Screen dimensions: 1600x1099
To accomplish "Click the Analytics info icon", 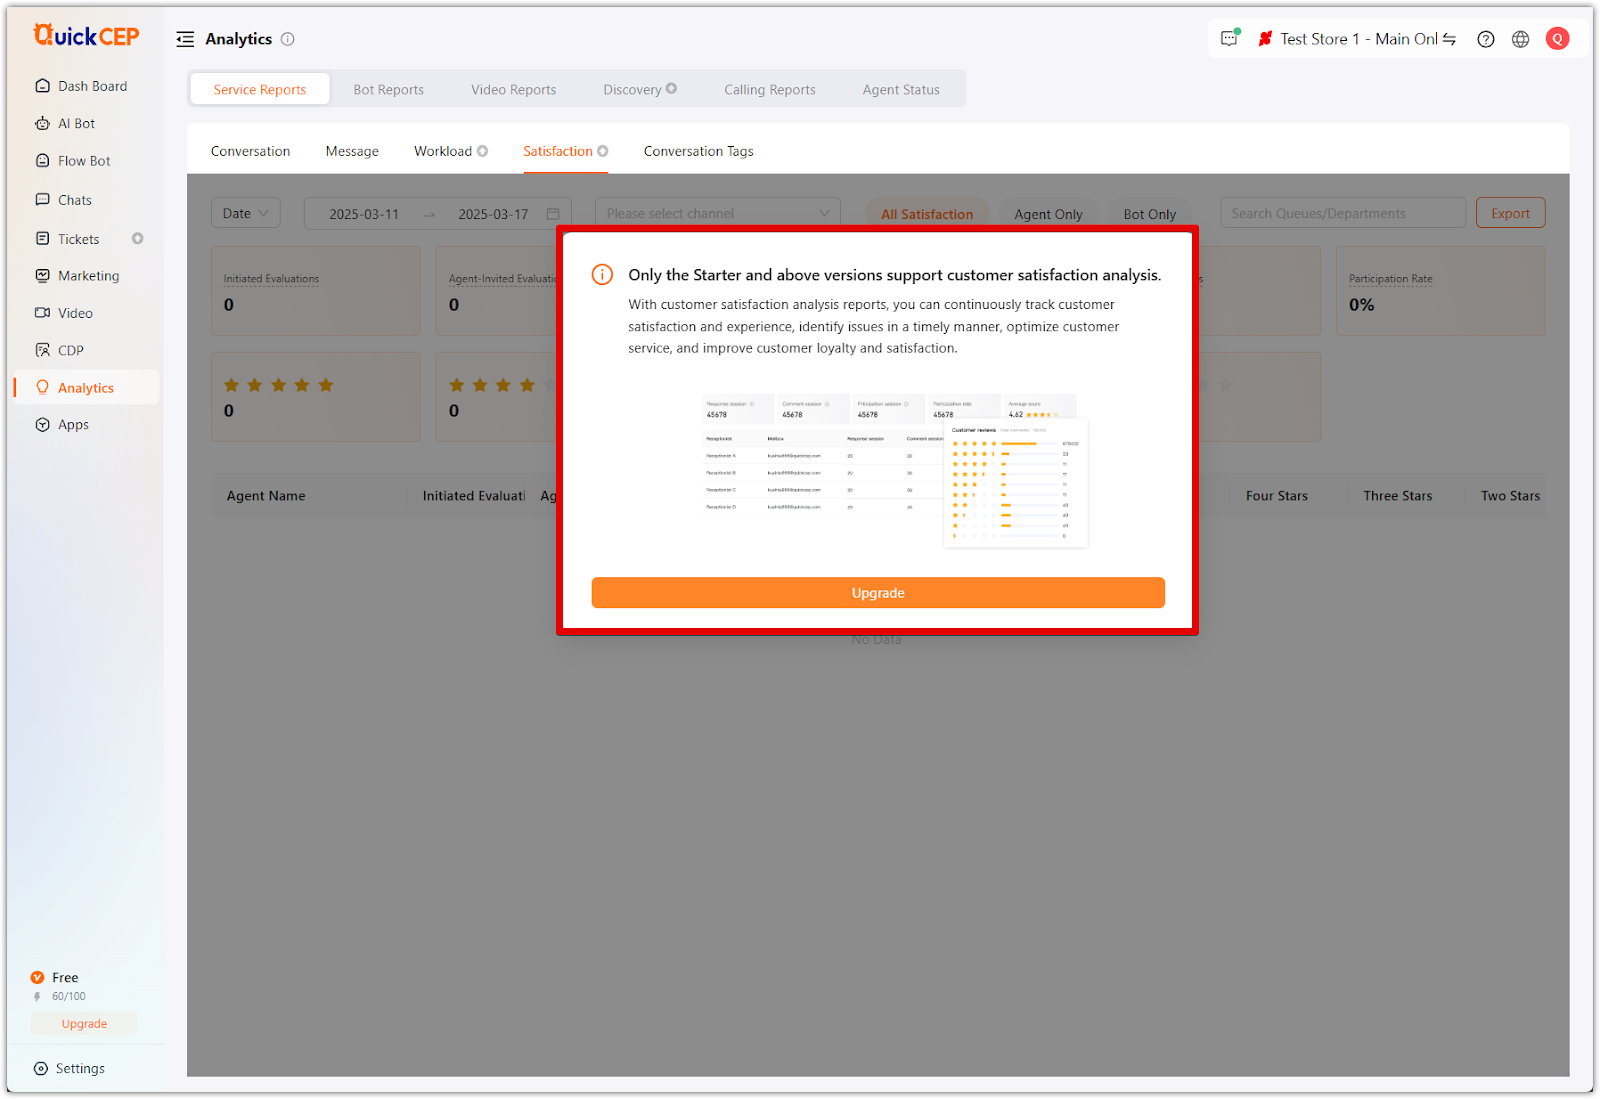I will (288, 39).
